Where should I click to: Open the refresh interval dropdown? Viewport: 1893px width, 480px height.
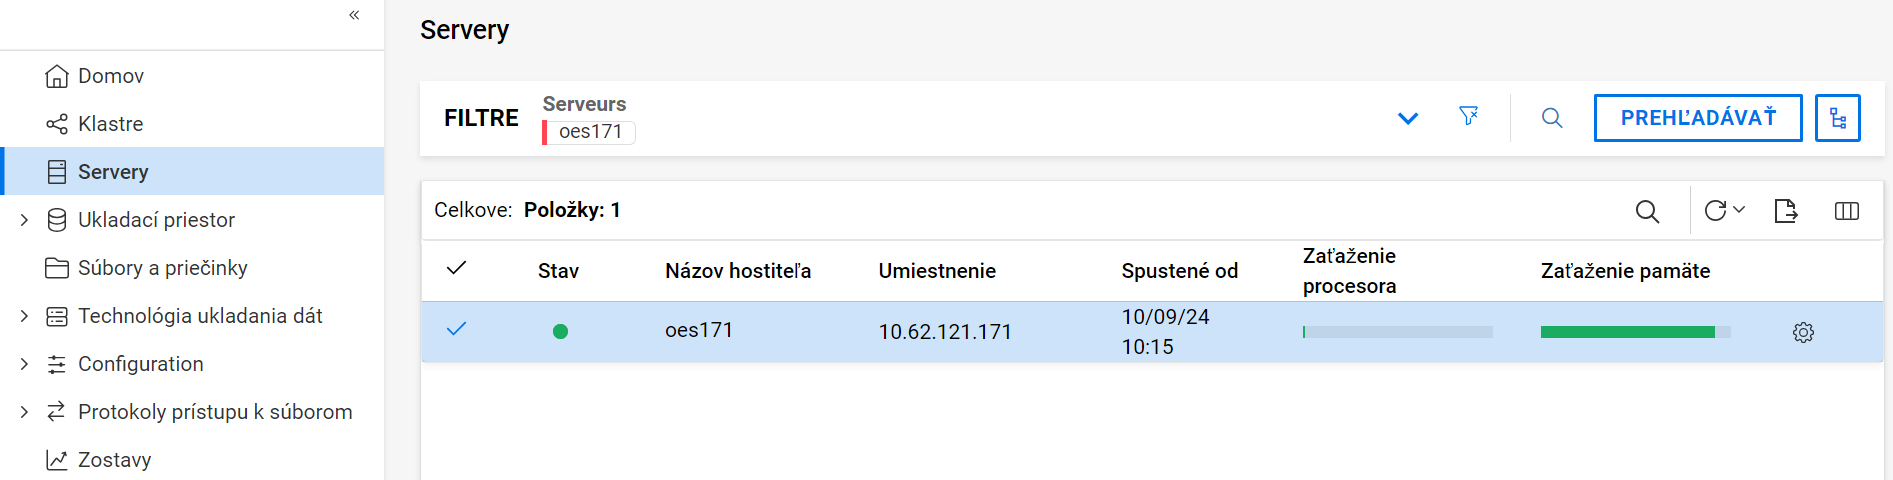pos(1724,210)
